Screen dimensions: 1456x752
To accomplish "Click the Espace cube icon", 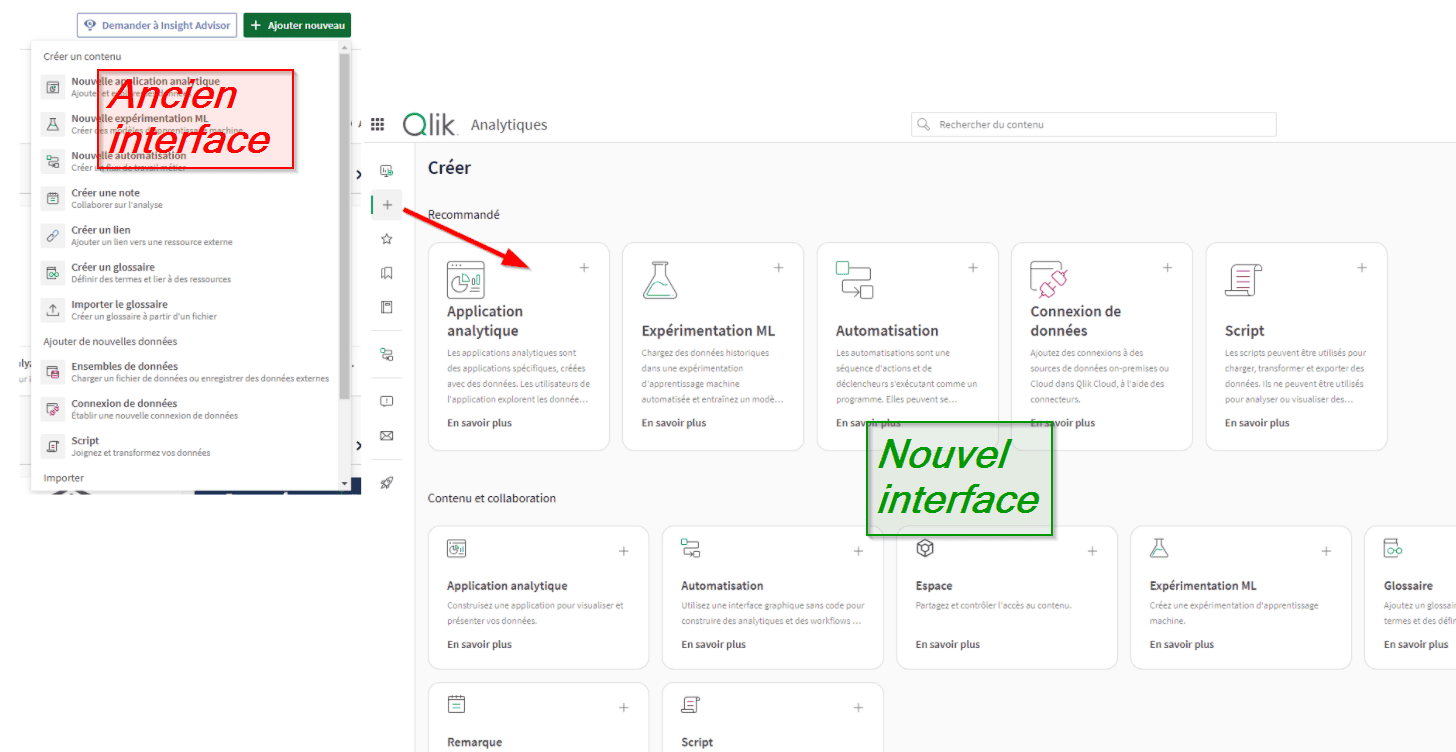I will pos(925,548).
